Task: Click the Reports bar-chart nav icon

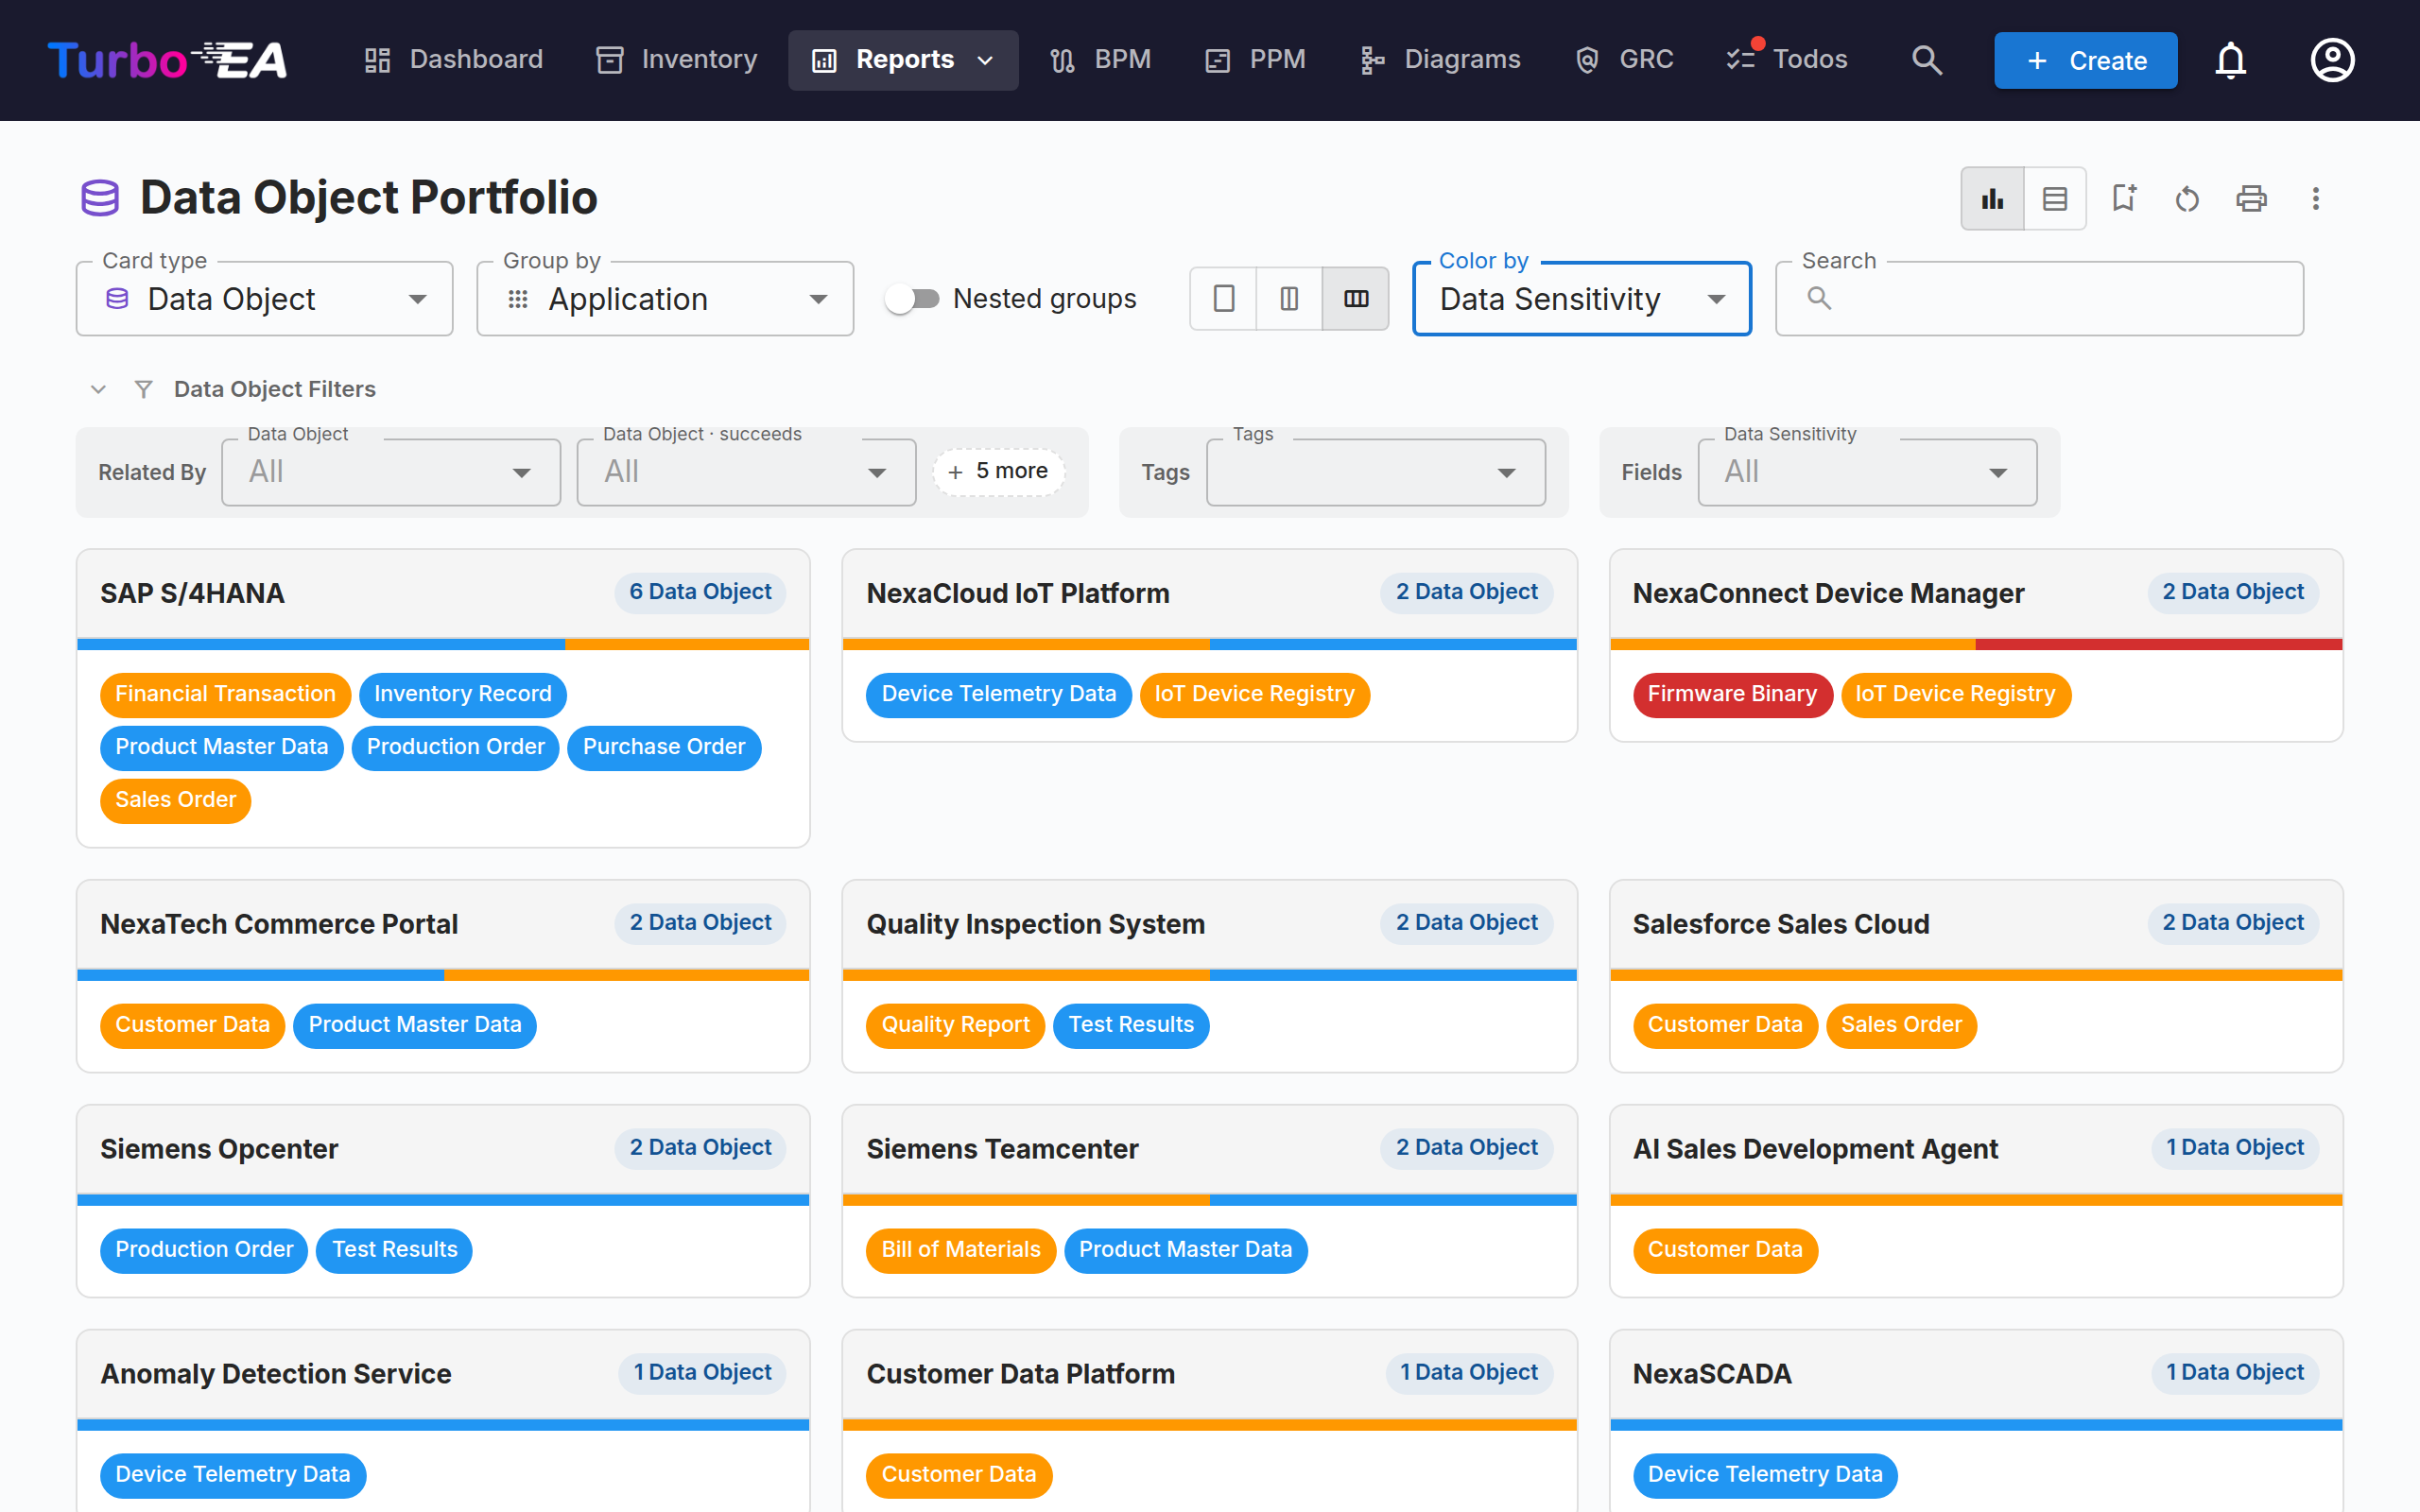Action: pyautogui.click(x=824, y=60)
